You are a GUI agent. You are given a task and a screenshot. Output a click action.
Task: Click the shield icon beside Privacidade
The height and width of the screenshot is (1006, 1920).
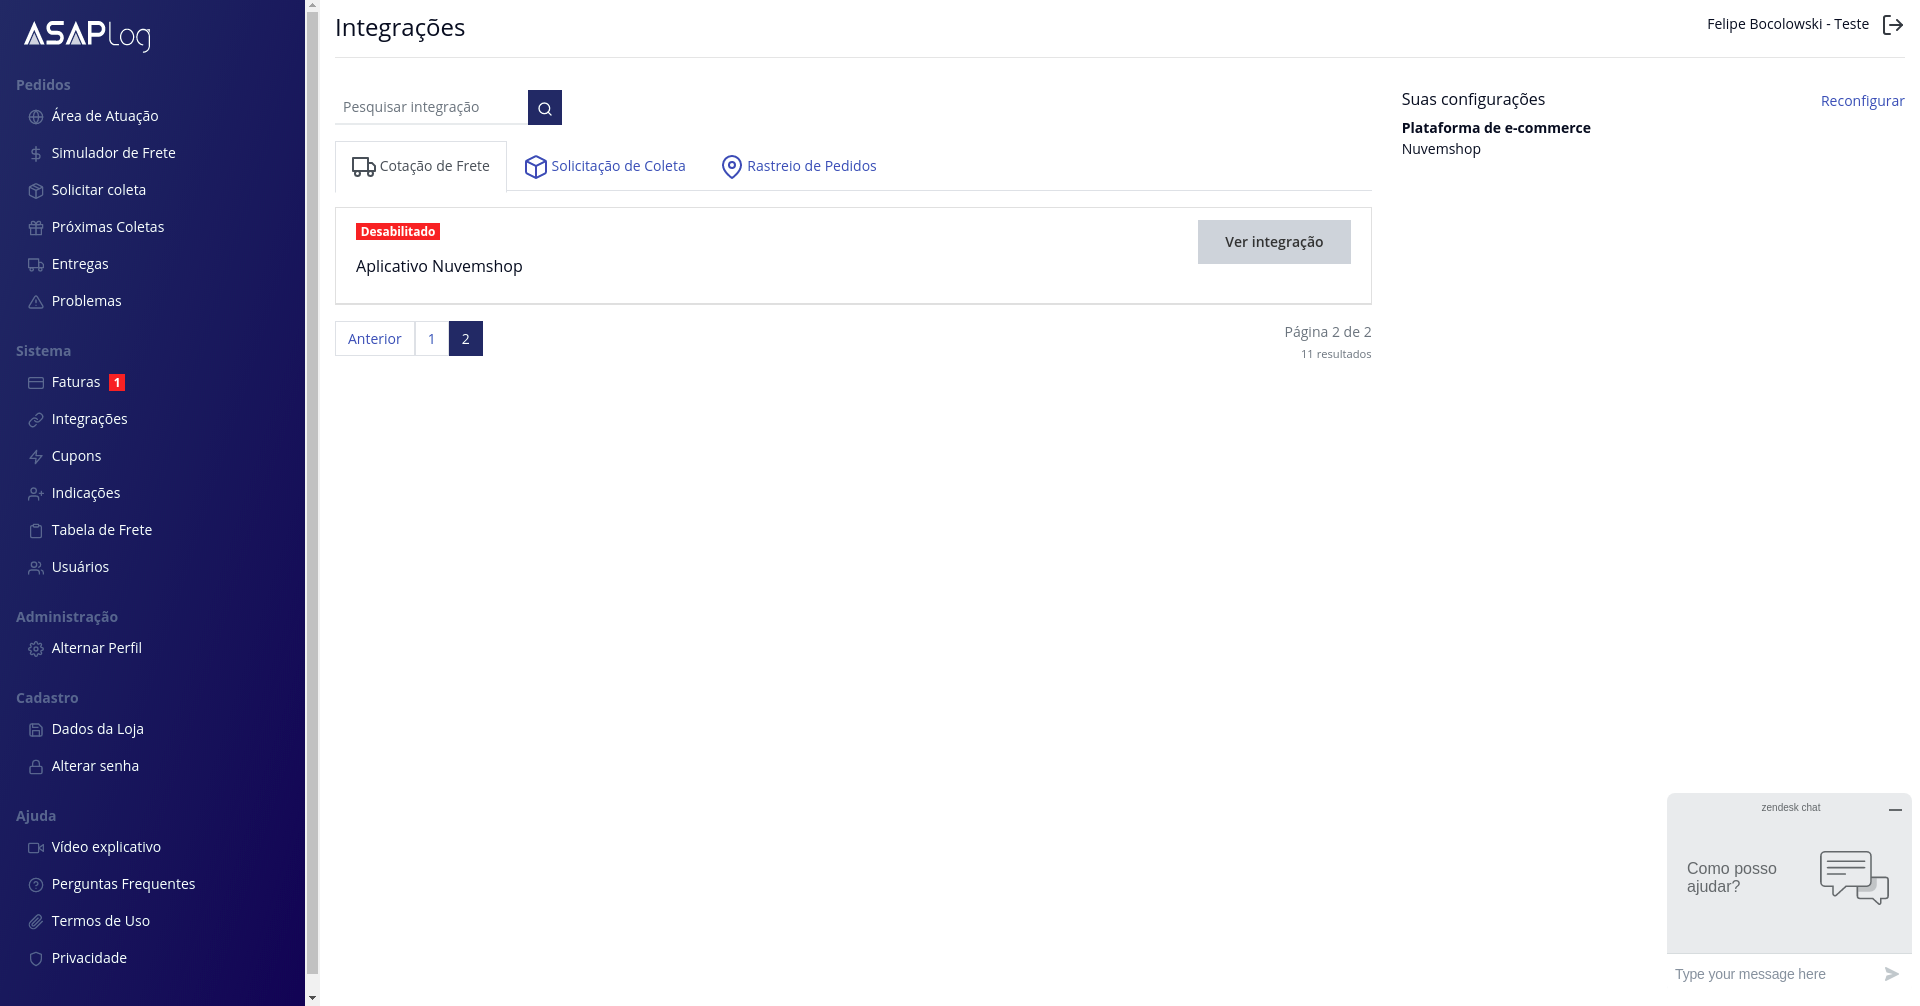click(36, 959)
